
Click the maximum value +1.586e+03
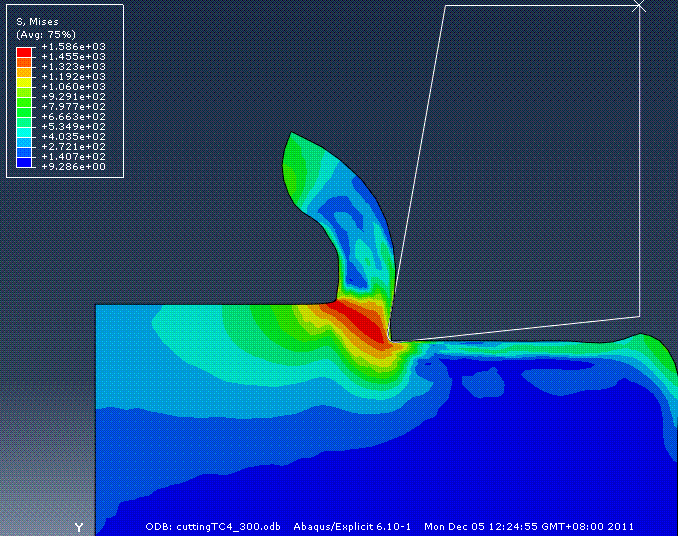pyautogui.click(x=74, y=46)
